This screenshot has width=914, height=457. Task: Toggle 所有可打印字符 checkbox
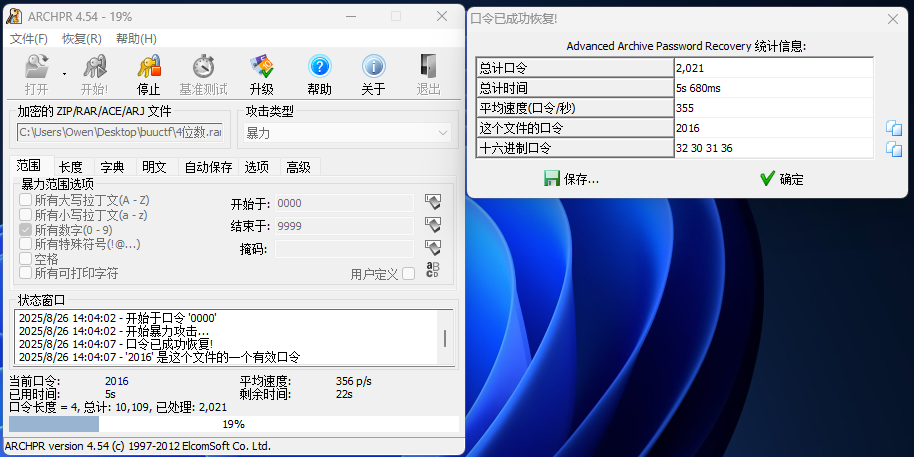pyautogui.click(x=26, y=273)
